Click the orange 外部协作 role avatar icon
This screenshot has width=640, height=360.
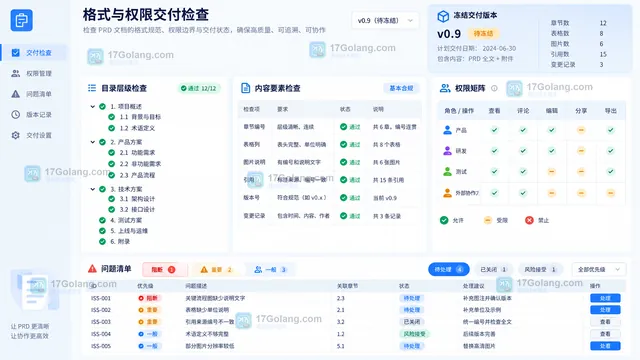click(447, 193)
